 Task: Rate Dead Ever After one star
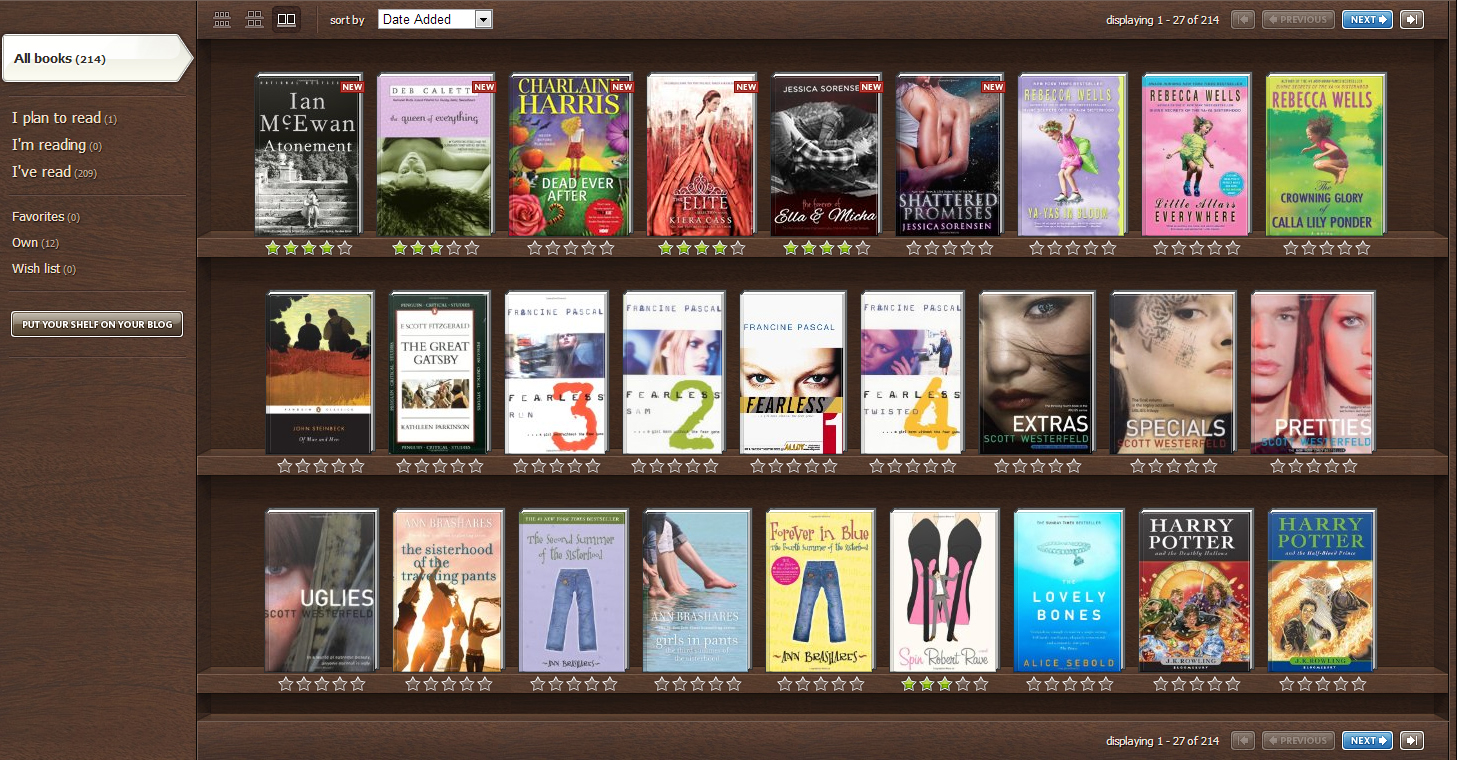535,248
